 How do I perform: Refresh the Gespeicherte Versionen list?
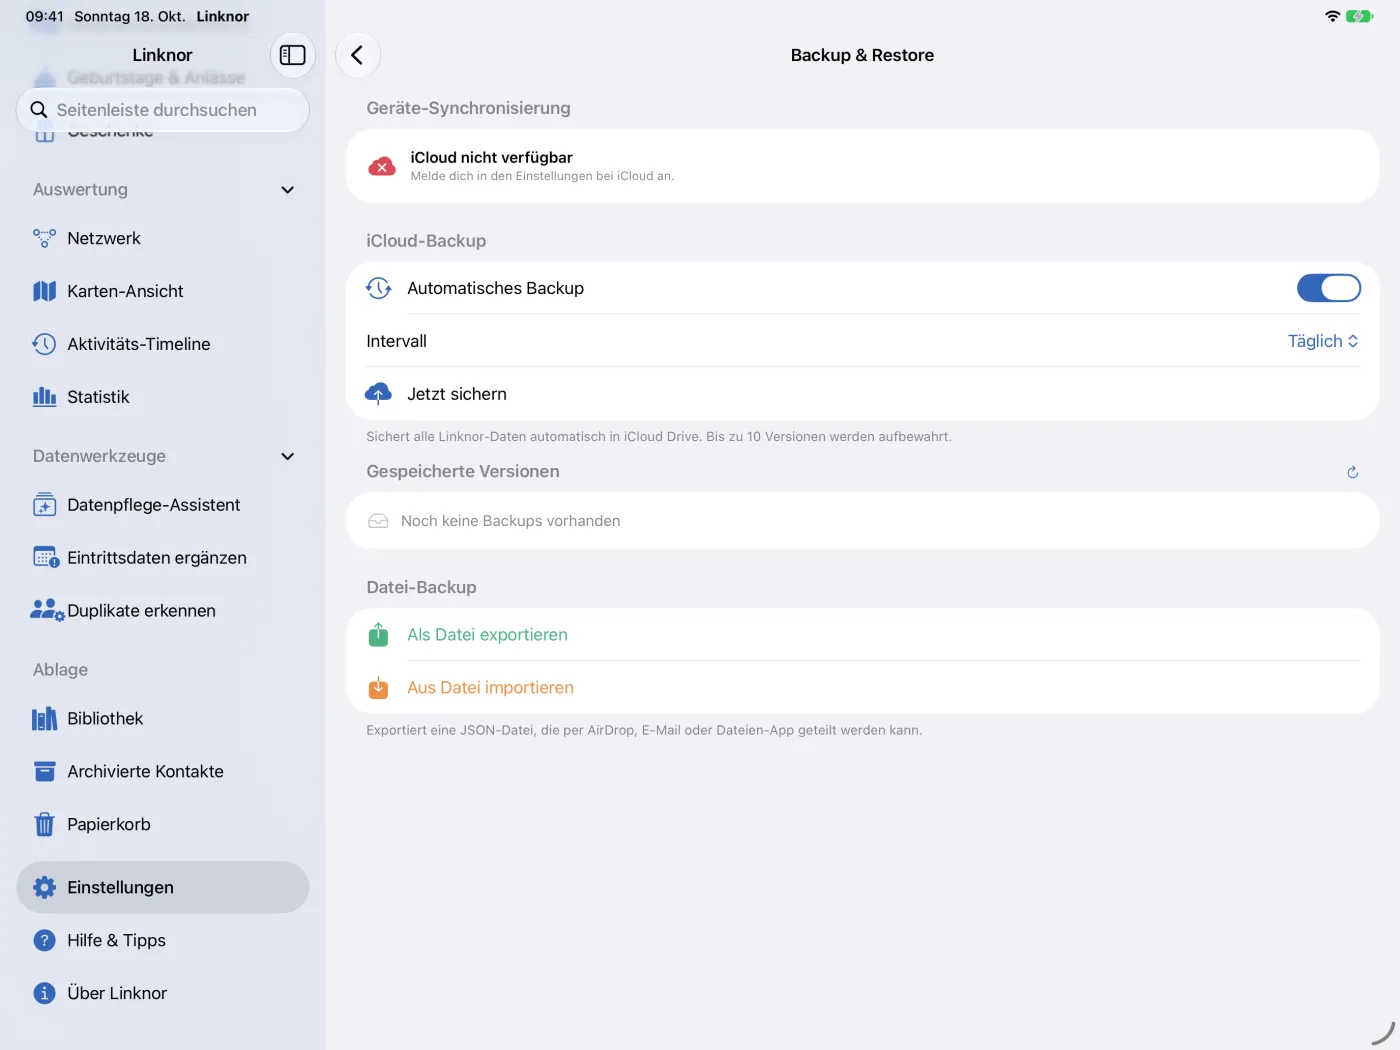click(x=1352, y=472)
